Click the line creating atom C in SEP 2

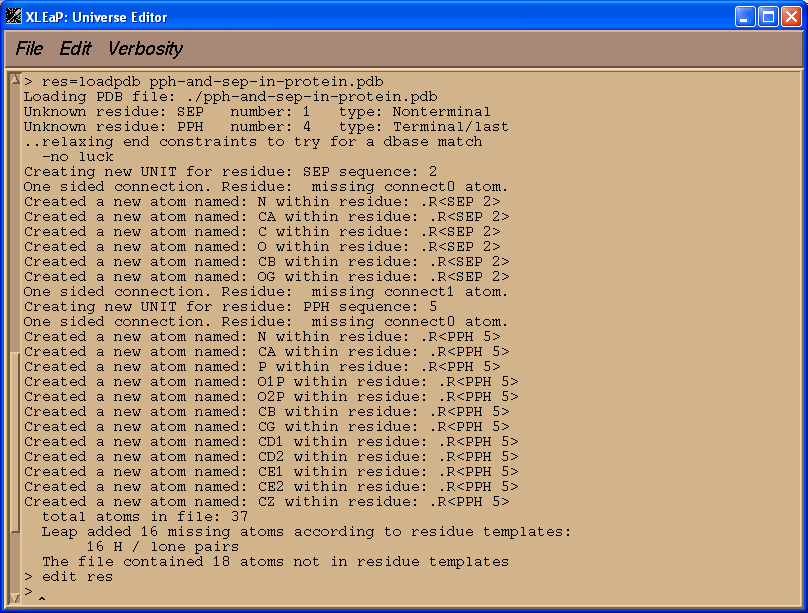(262, 231)
